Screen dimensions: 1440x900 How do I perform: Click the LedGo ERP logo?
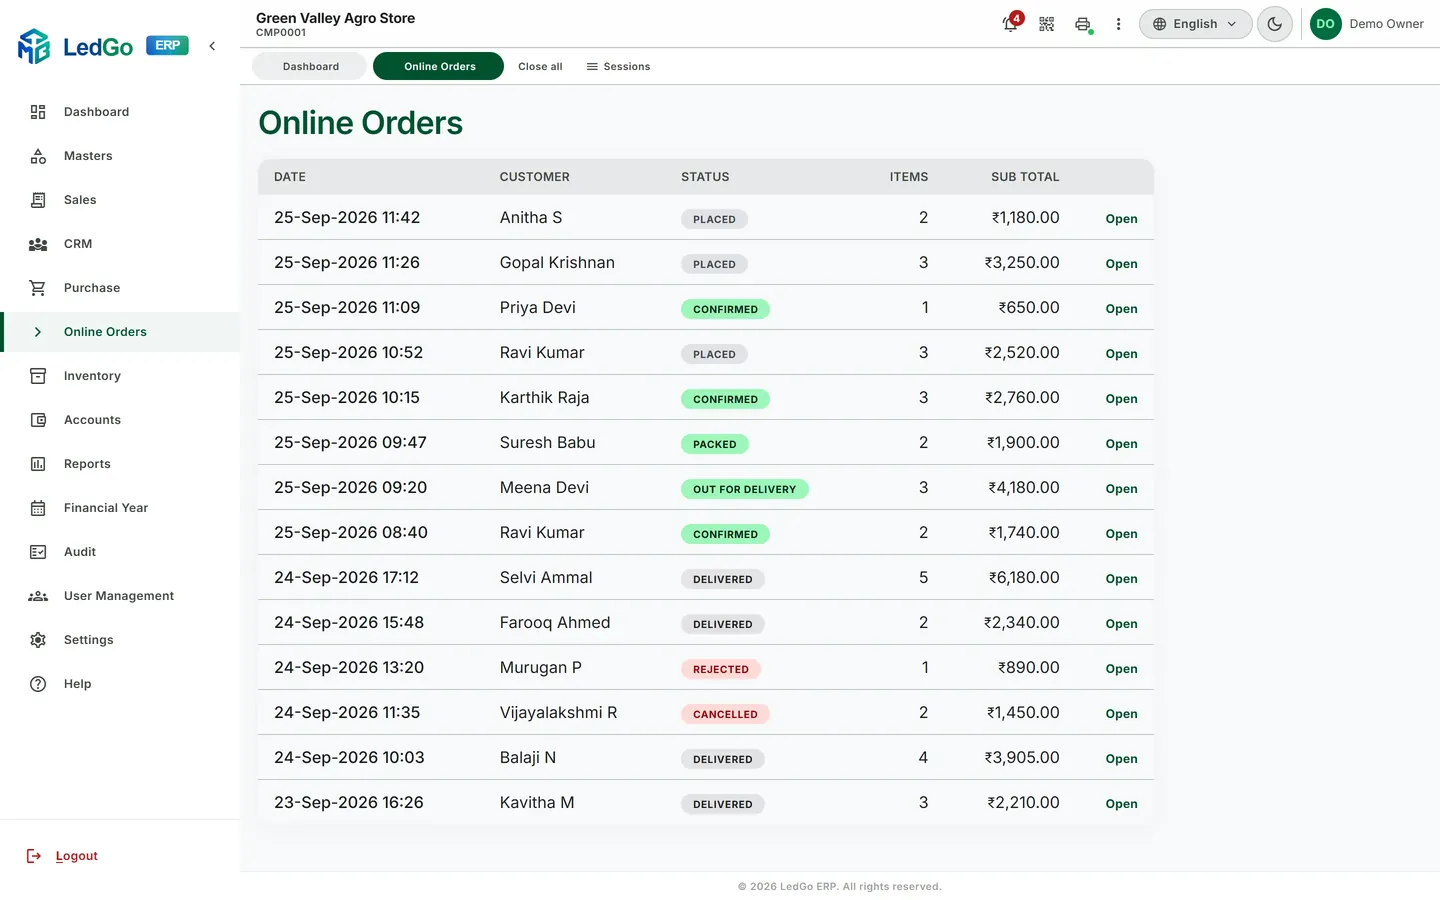[103, 46]
